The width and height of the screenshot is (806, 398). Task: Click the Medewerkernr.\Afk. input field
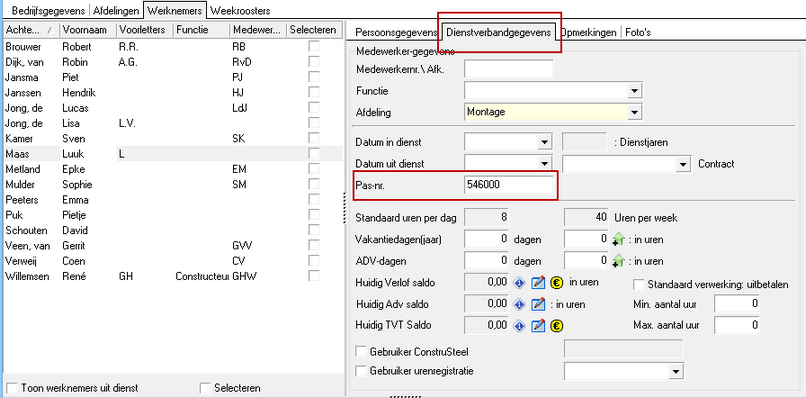click(x=508, y=68)
